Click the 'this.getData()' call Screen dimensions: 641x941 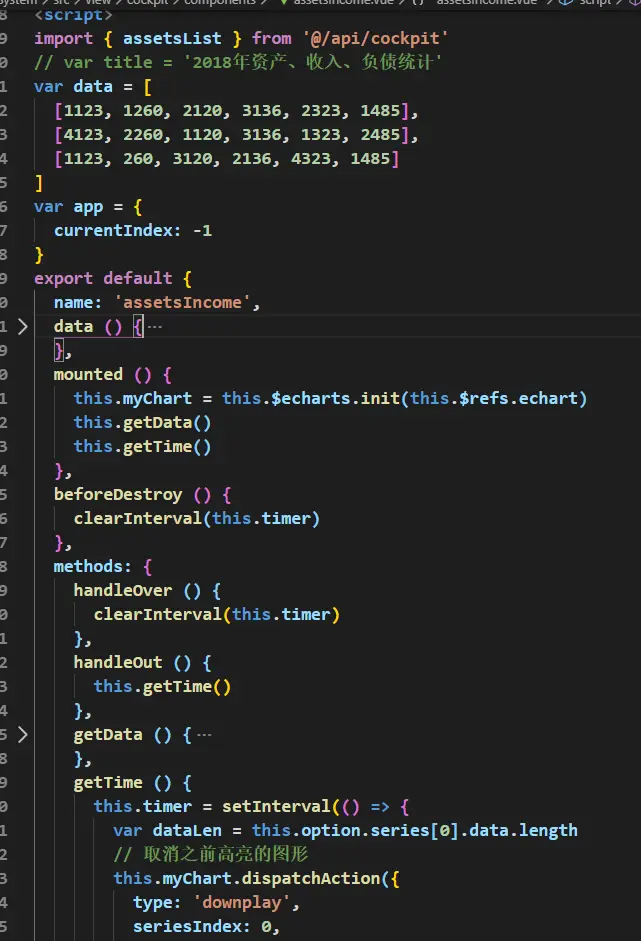coord(142,422)
